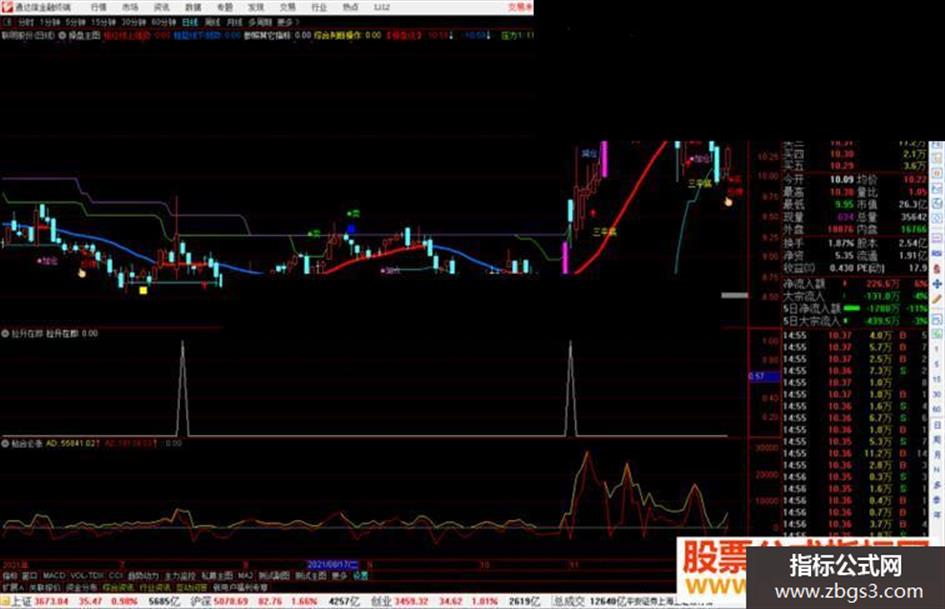Image resolution: width=945 pixels, height=609 pixels.
Task: Click the 拉升在即 sub-chart indicator icon
Action: coord(5,333)
